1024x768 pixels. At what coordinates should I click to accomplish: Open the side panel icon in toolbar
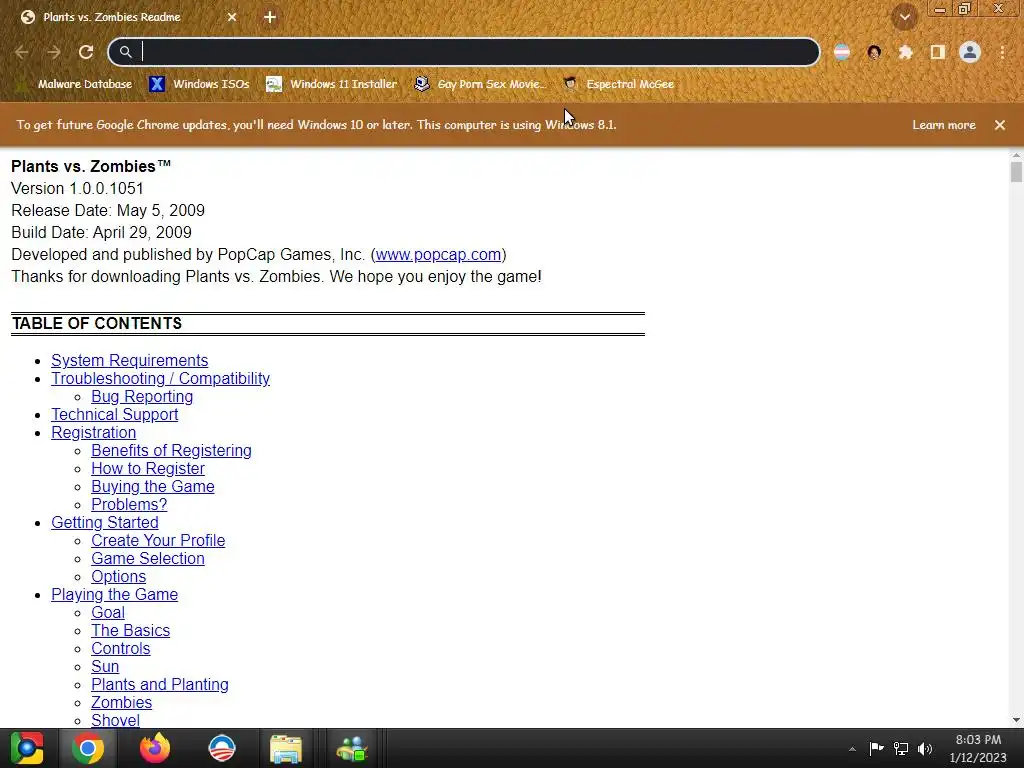[937, 52]
